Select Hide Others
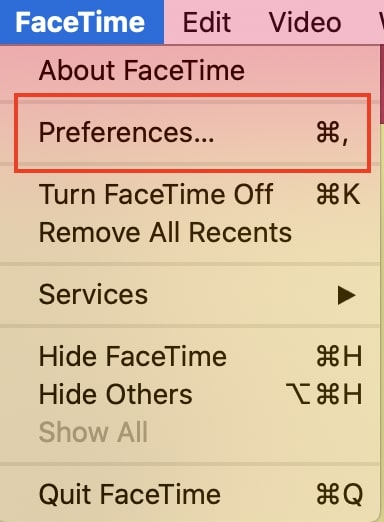384x522 pixels. (190, 394)
